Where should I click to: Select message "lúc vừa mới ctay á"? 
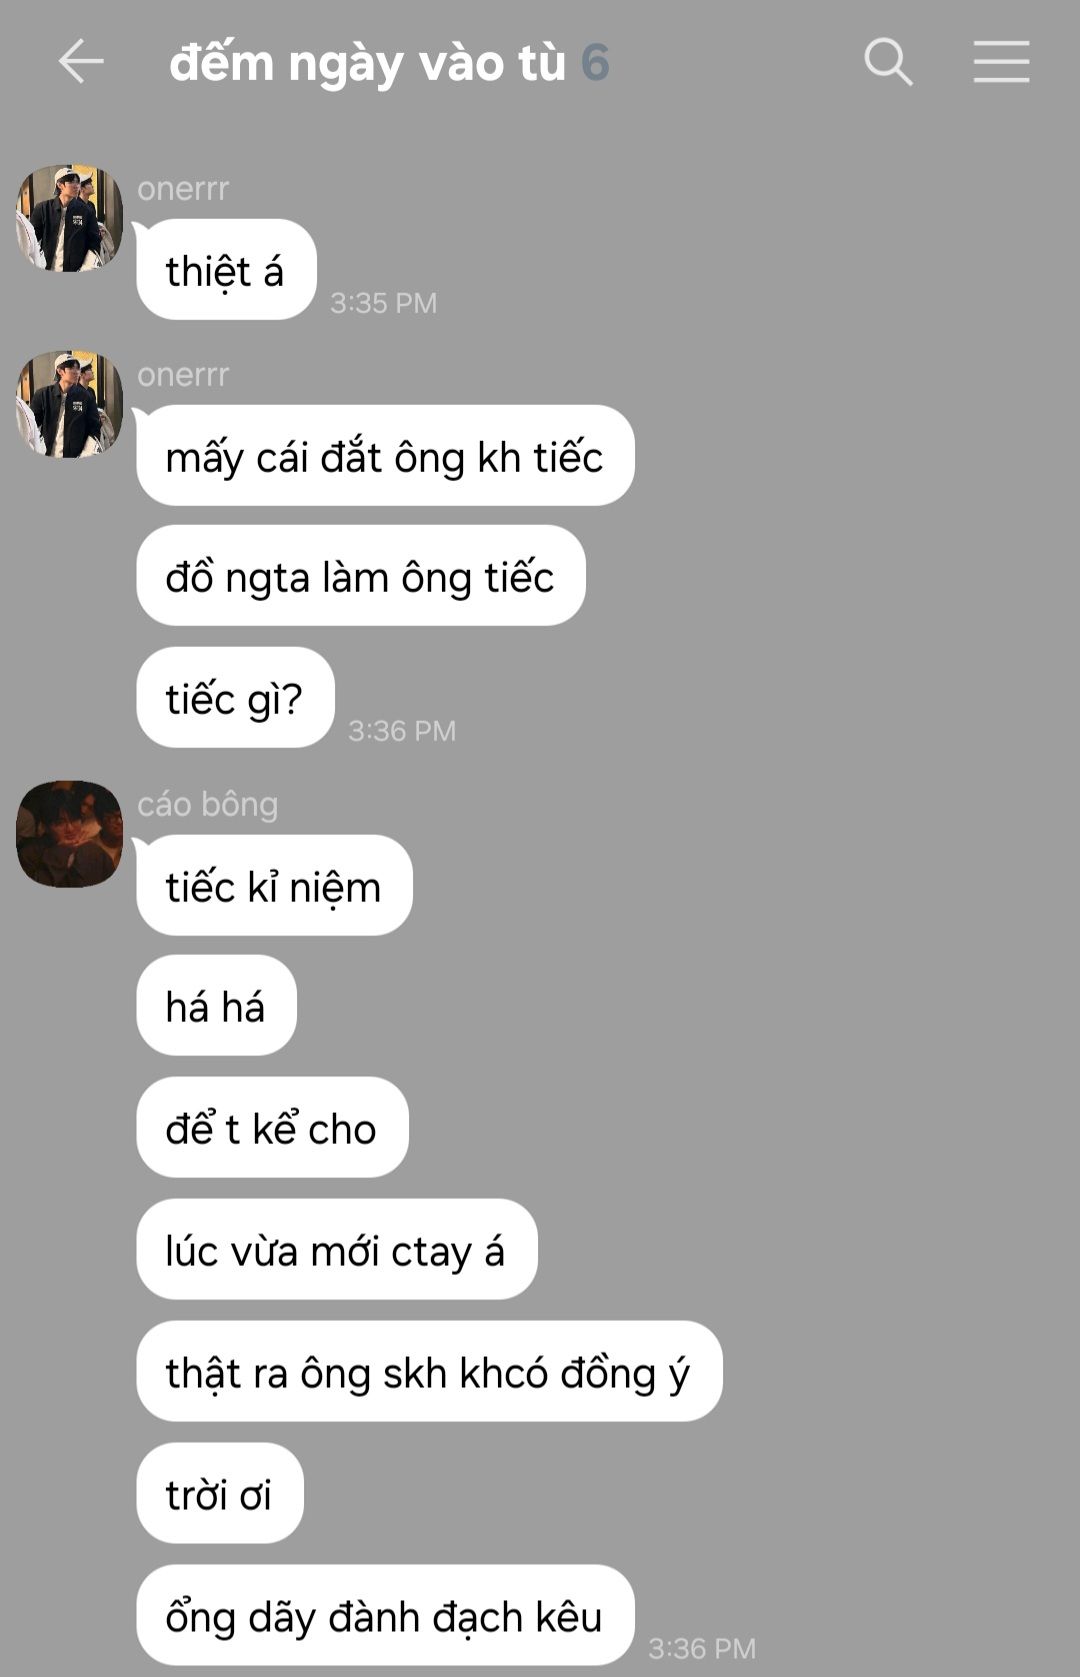pyautogui.click(x=336, y=1250)
